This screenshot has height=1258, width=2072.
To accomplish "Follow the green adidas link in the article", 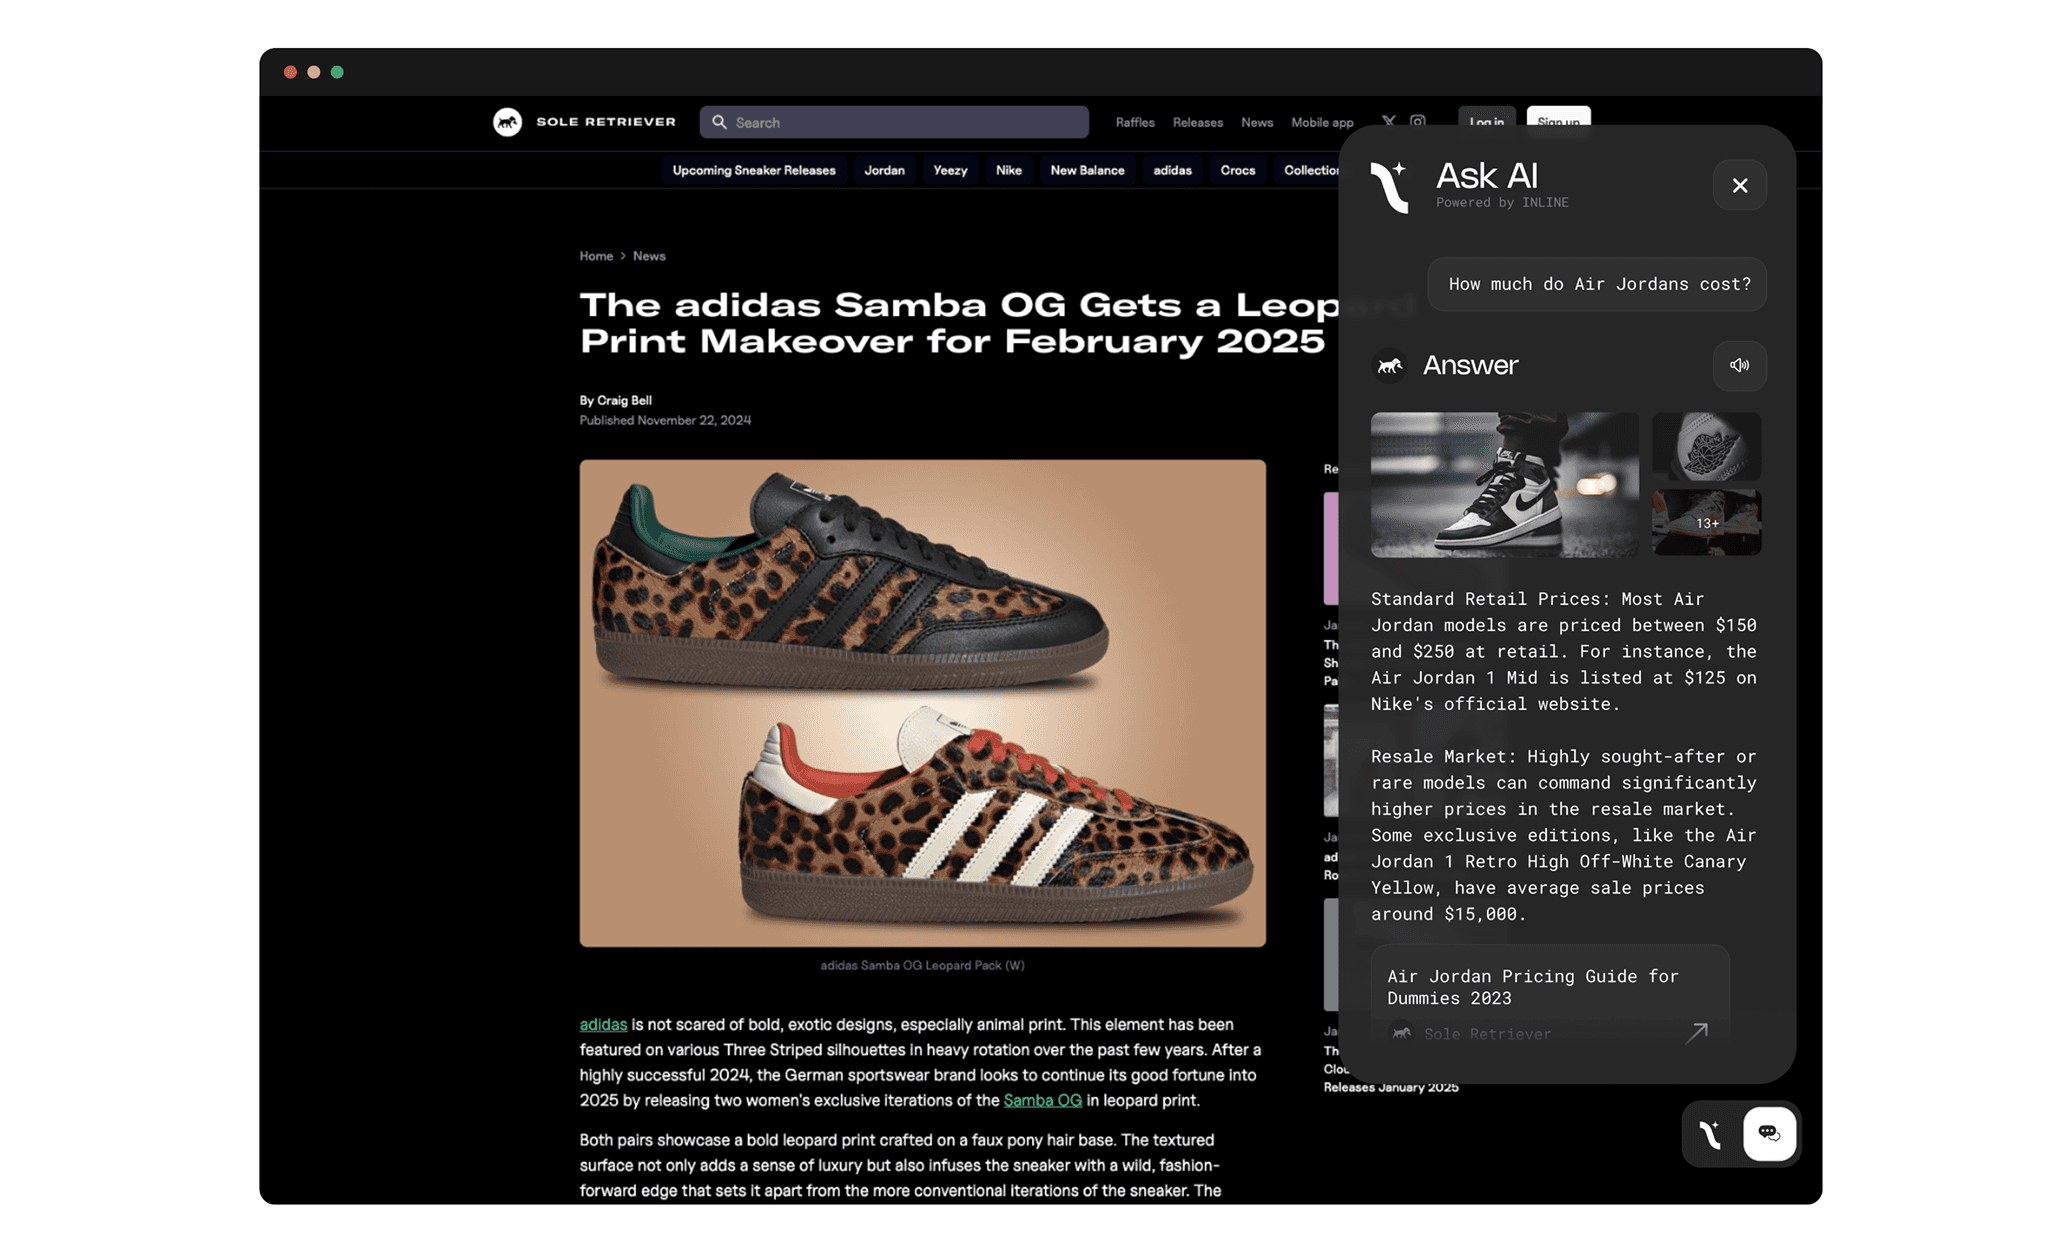I will click(x=603, y=1024).
